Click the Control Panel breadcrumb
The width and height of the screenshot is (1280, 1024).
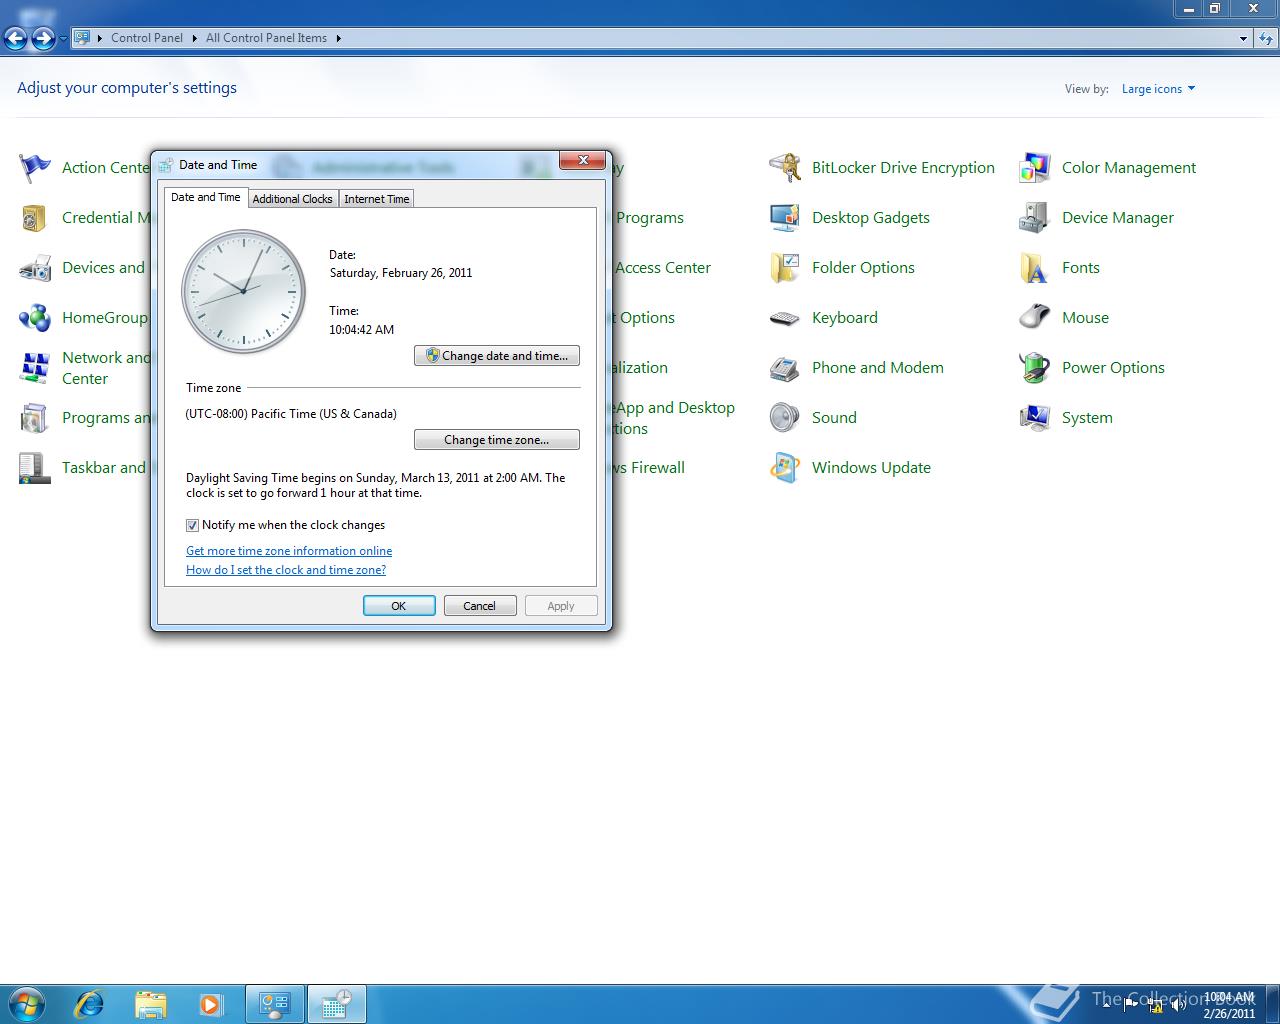tap(147, 38)
